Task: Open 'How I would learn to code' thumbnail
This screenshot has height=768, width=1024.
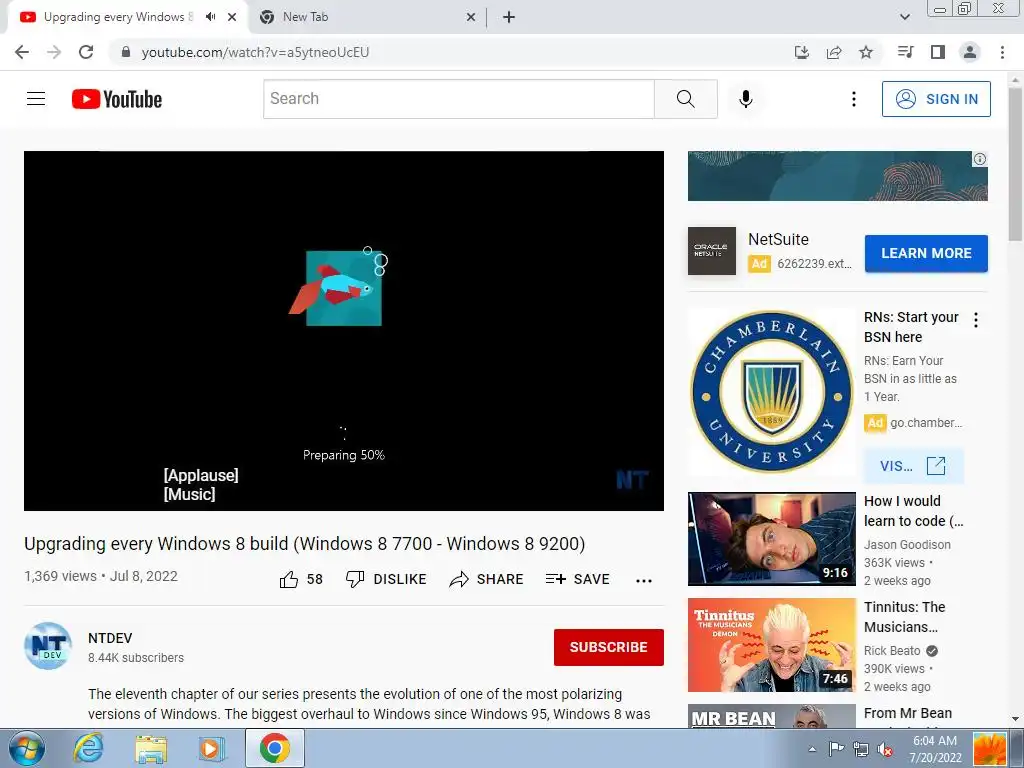Action: (771, 539)
